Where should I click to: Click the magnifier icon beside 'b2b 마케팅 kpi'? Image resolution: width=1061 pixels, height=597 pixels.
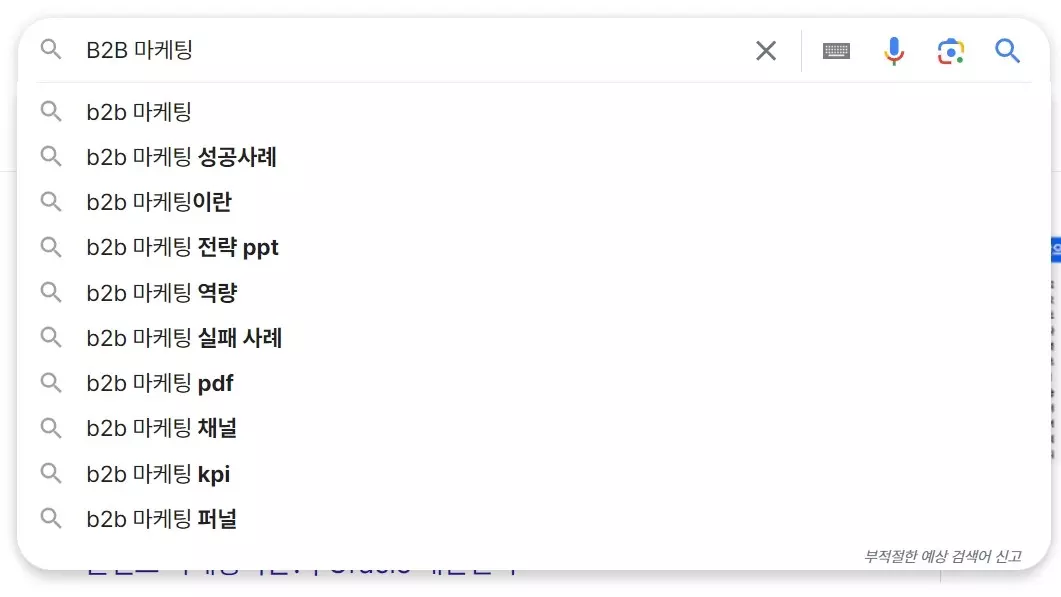(x=51, y=473)
